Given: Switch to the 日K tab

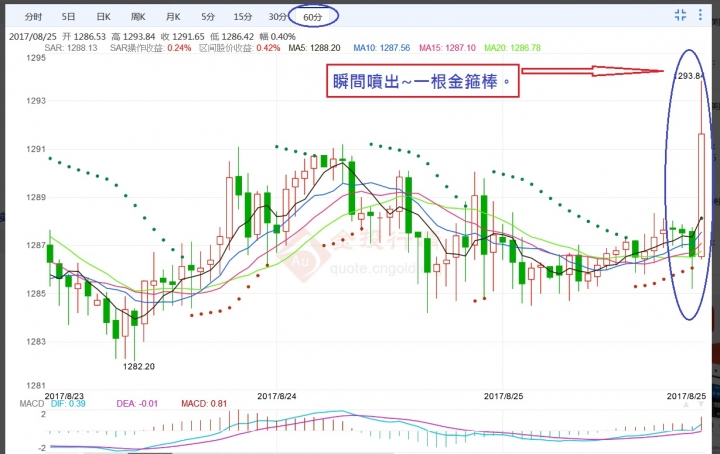Looking at the screenshot, I should (103, 17).
